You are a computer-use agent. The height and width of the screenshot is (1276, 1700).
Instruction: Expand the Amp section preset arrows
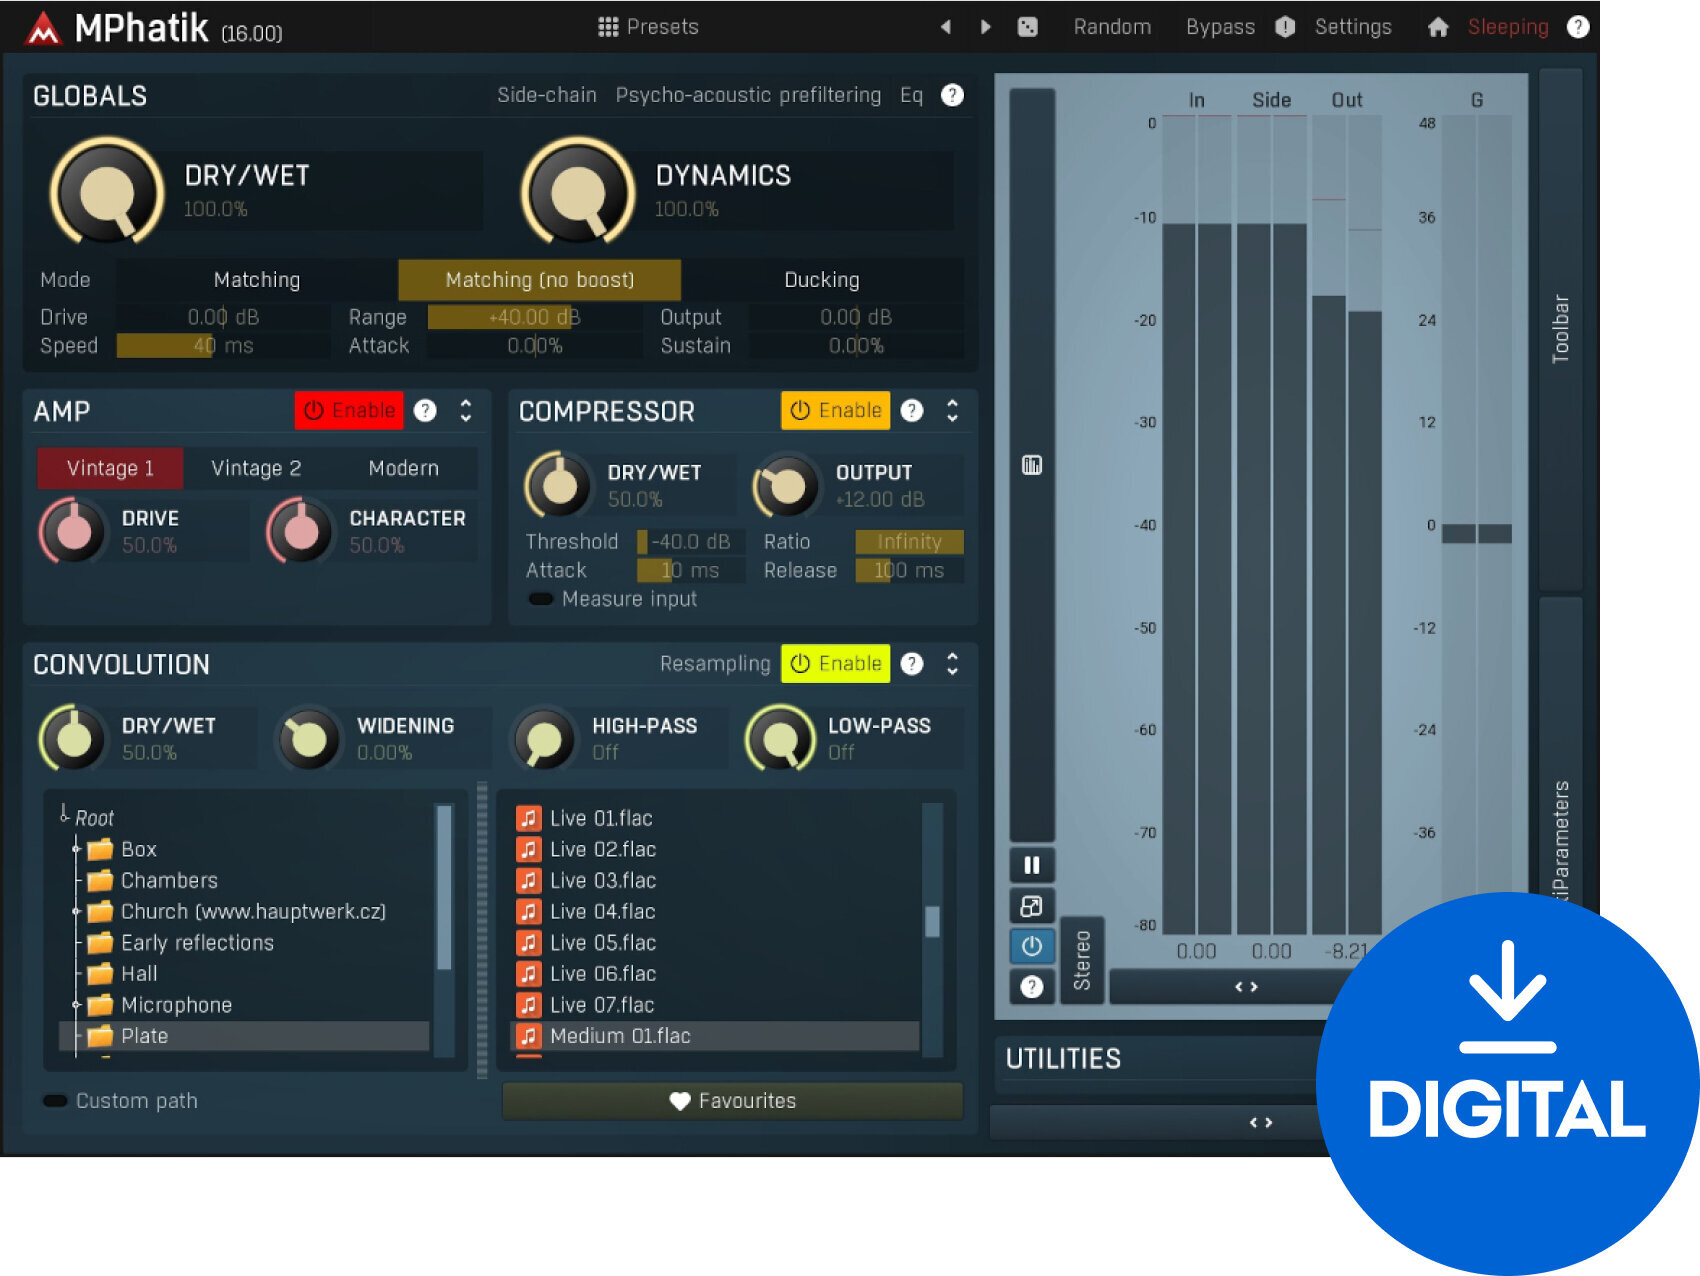click(466, 411)
